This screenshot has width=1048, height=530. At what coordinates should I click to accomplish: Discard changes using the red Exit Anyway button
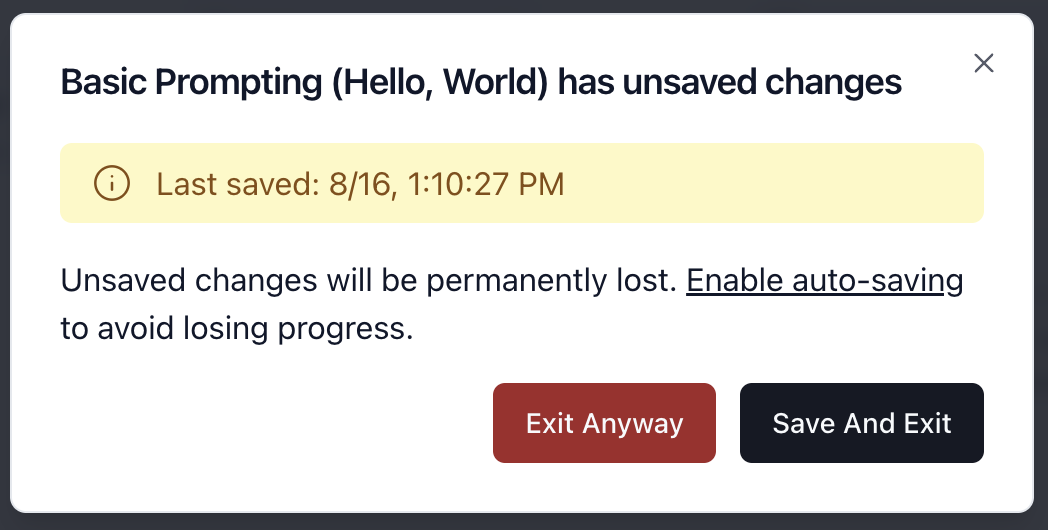click(x=604, y=423)
